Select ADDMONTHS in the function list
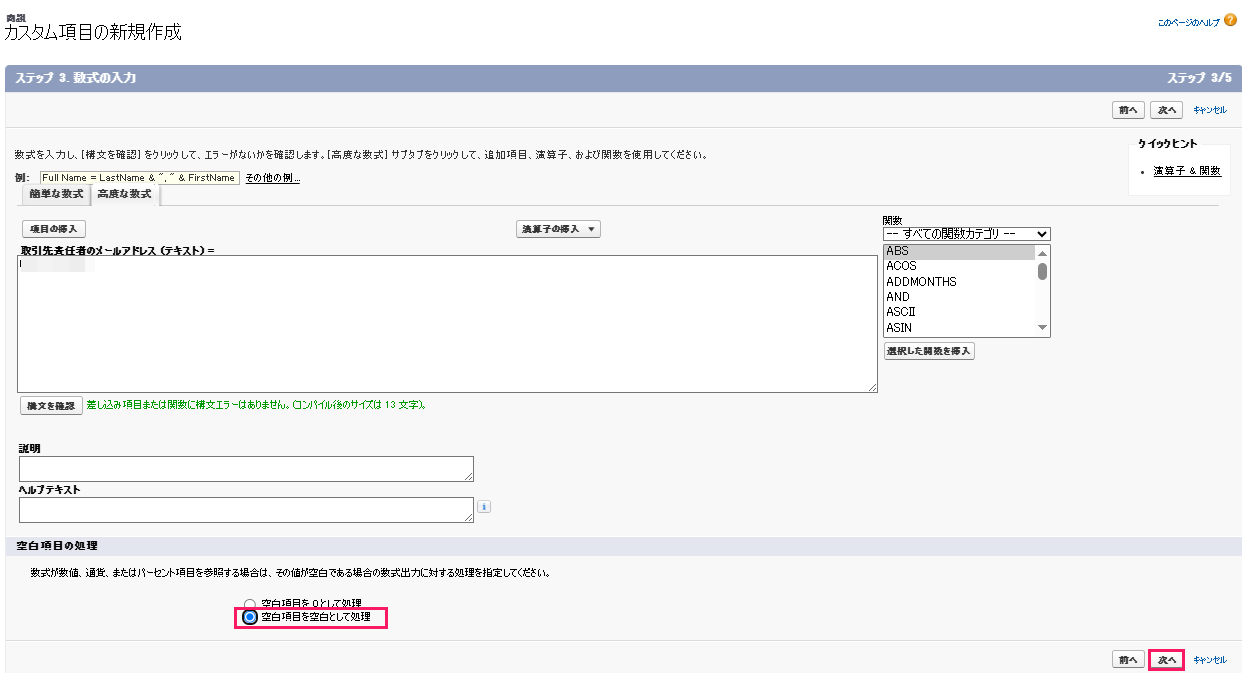1242x673 pixels. coord(959,282)
